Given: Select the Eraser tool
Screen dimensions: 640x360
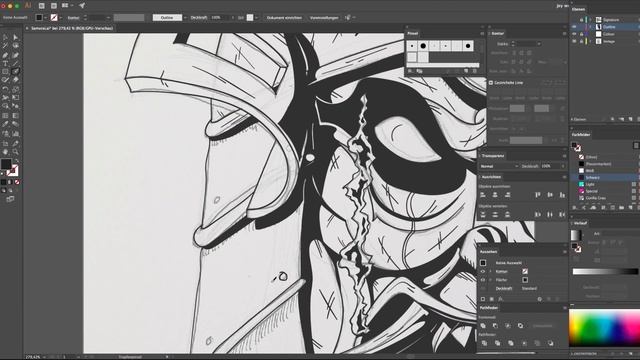Looking at the screenshot, I should click(16, 80).
